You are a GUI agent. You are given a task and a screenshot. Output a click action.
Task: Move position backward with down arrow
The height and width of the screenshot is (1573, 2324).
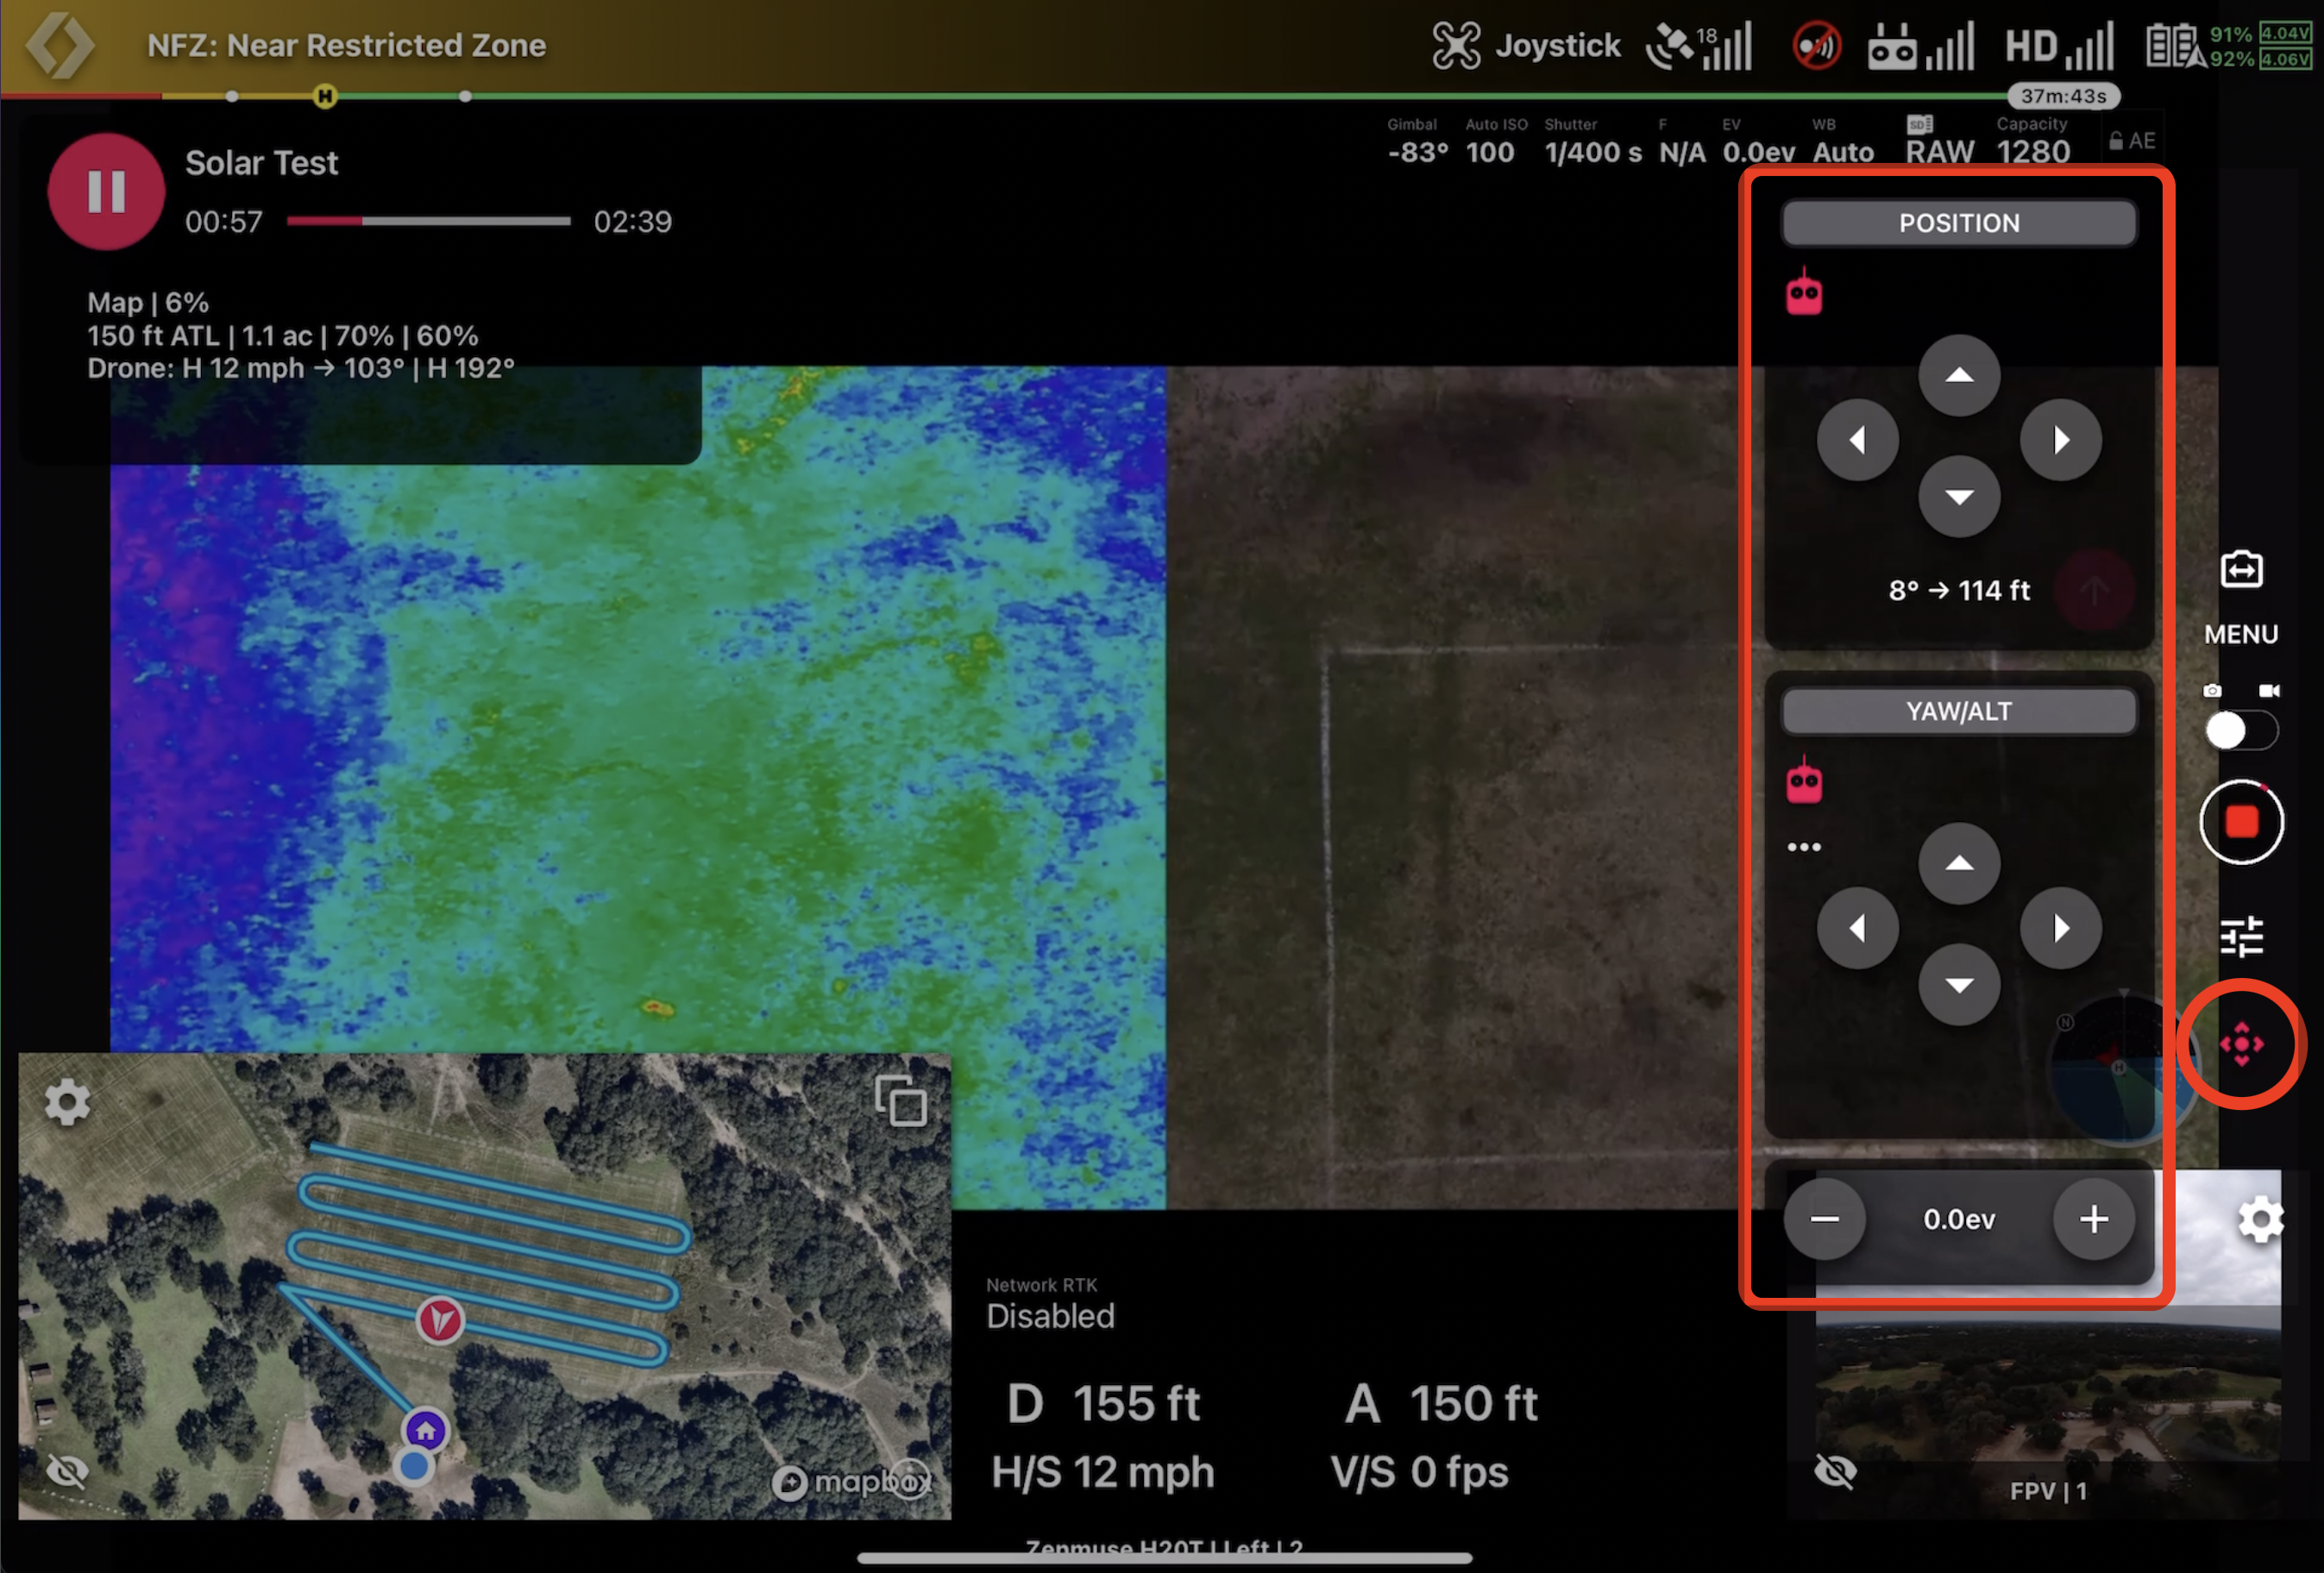point(1958,497)
